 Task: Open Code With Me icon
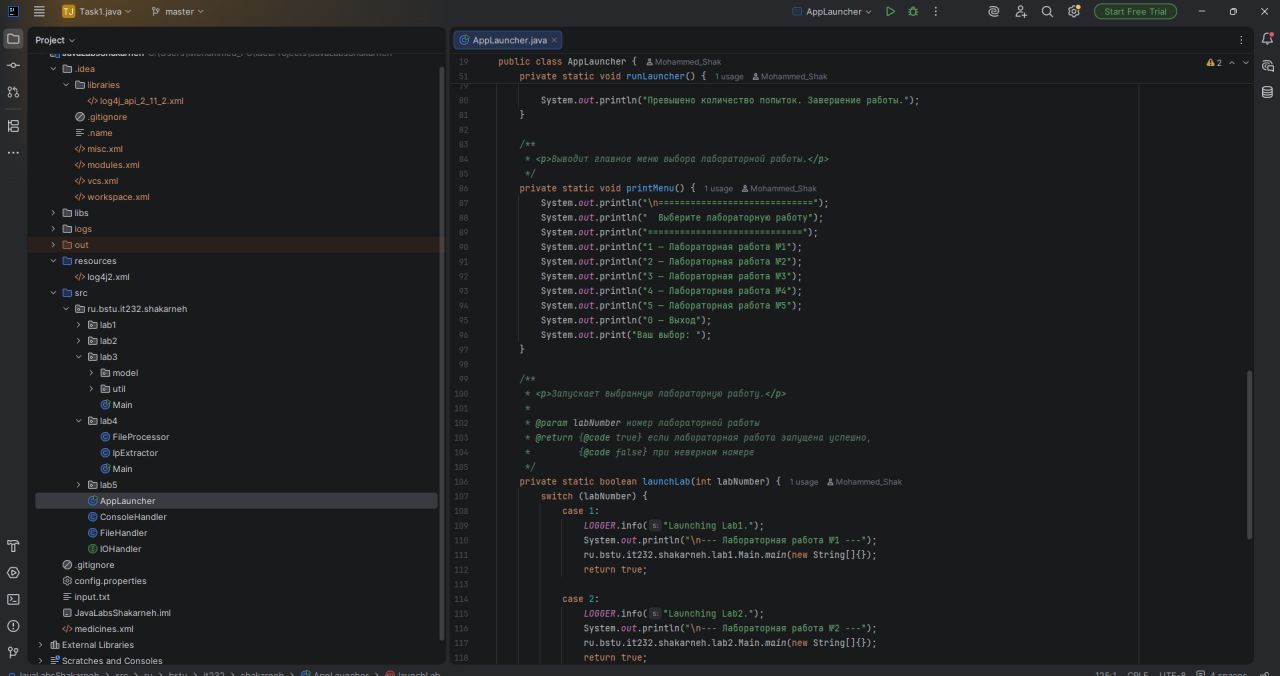click(1021, 12)
